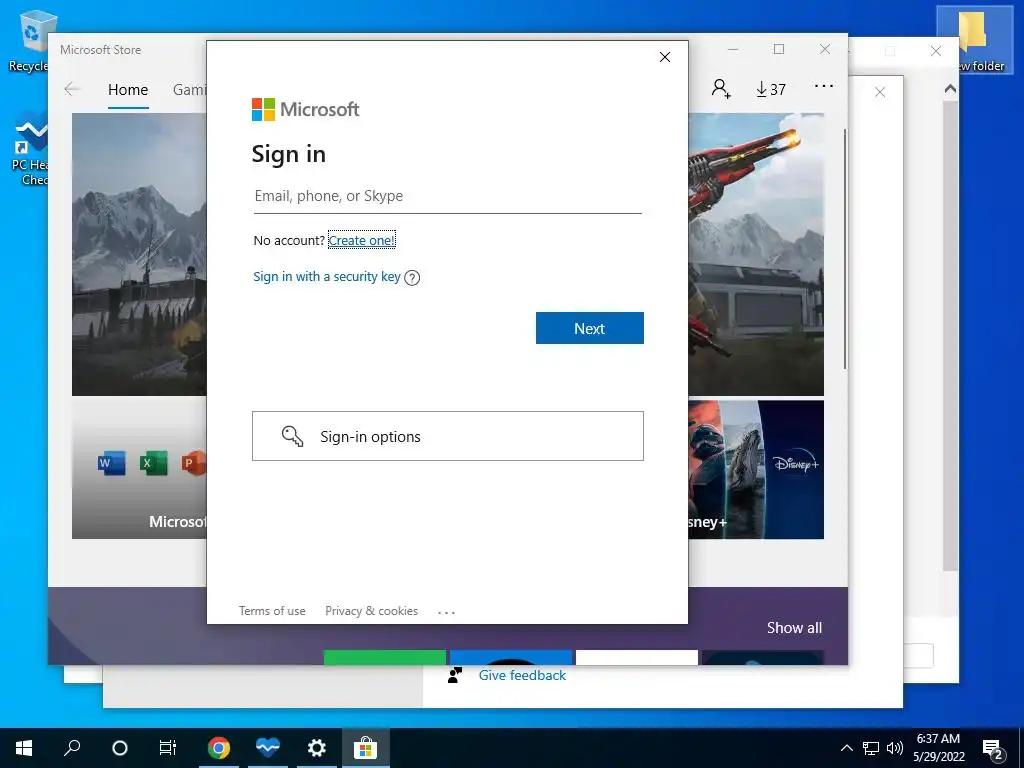The height and width of the screenshot is (768, 1024).
Task: Select the New folder on desktop
Action: click(x=977, y=39)
